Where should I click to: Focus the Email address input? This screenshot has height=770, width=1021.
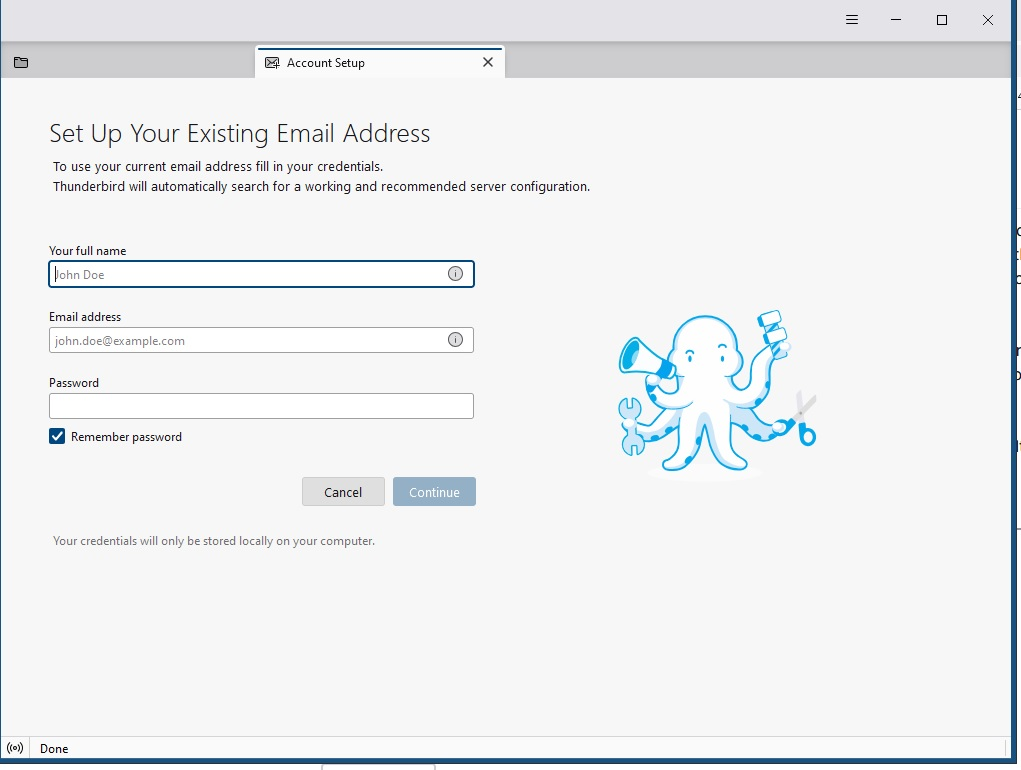(261, 340)
